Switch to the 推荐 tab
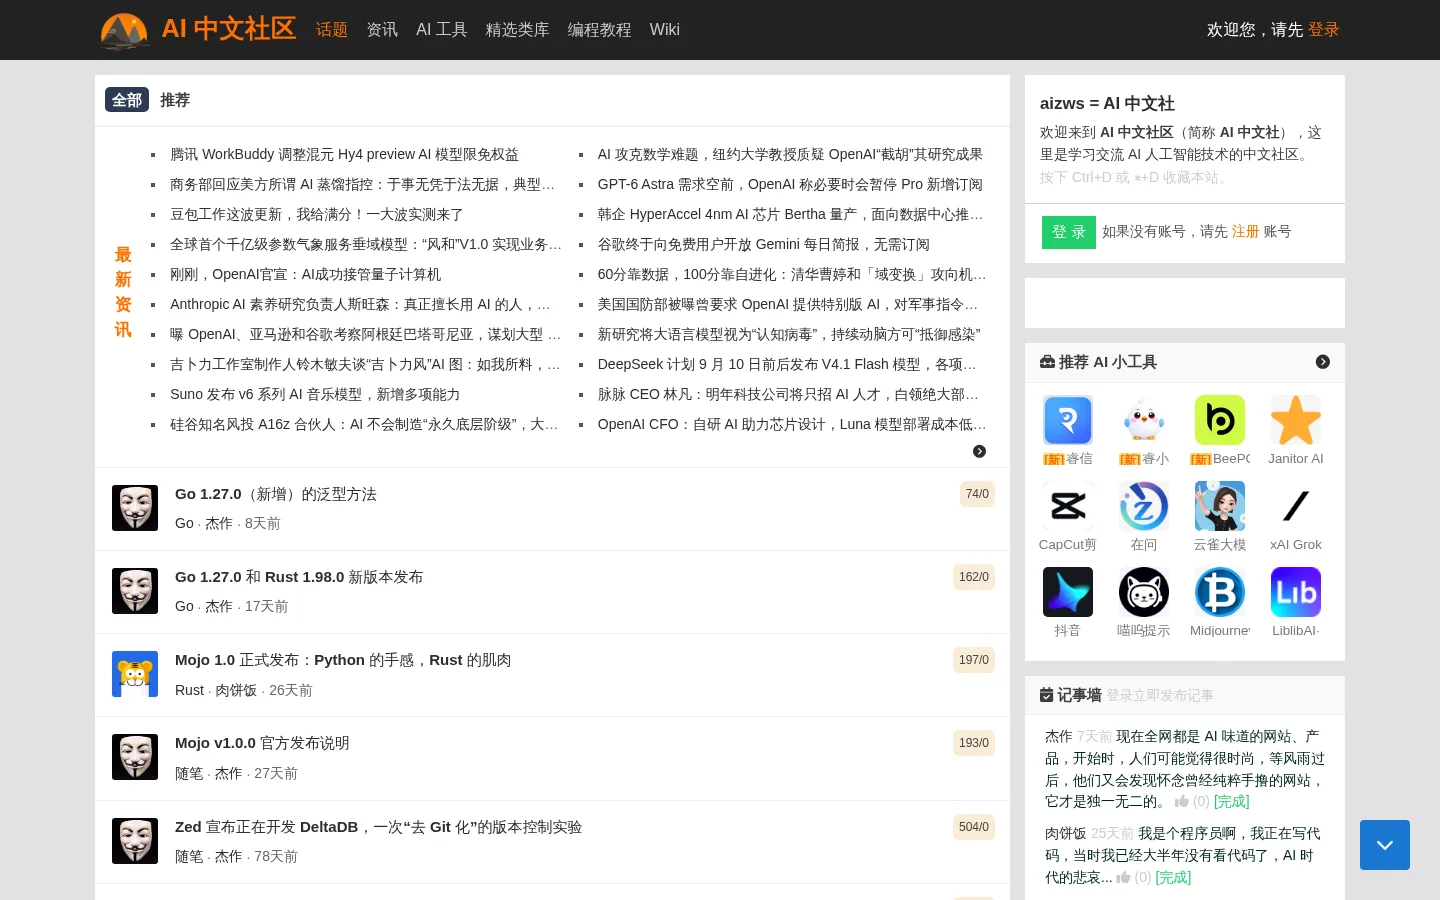Viewport: 1440px width, 900px height. [x=175, y=100]
